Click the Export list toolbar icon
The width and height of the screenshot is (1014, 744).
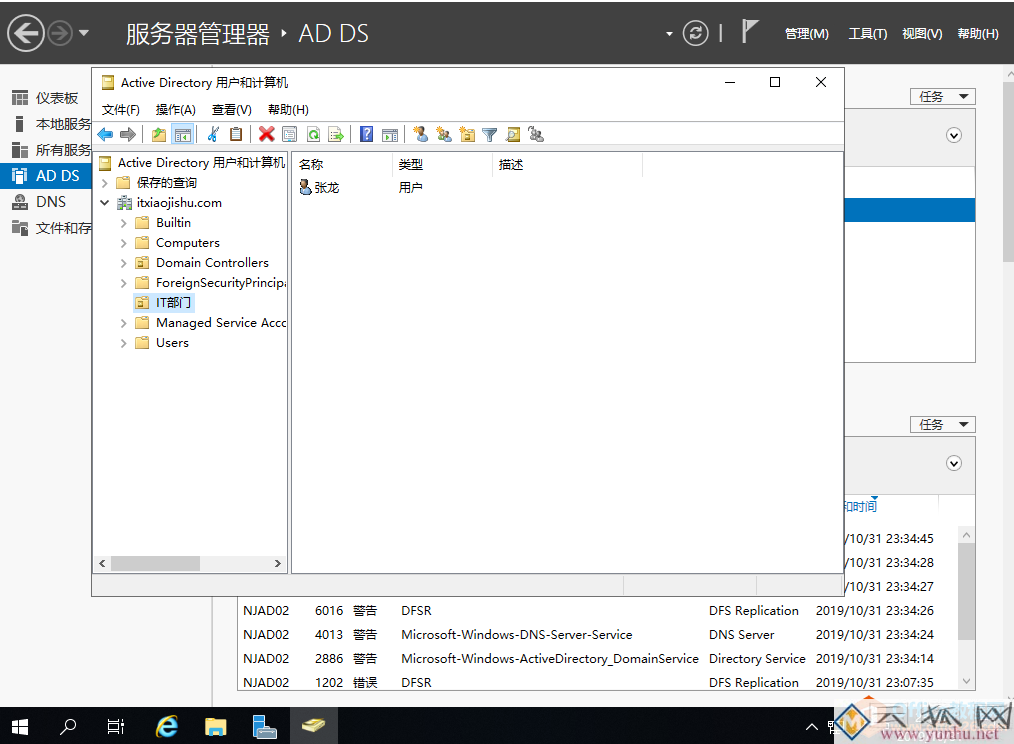click(x=336, y=135)
